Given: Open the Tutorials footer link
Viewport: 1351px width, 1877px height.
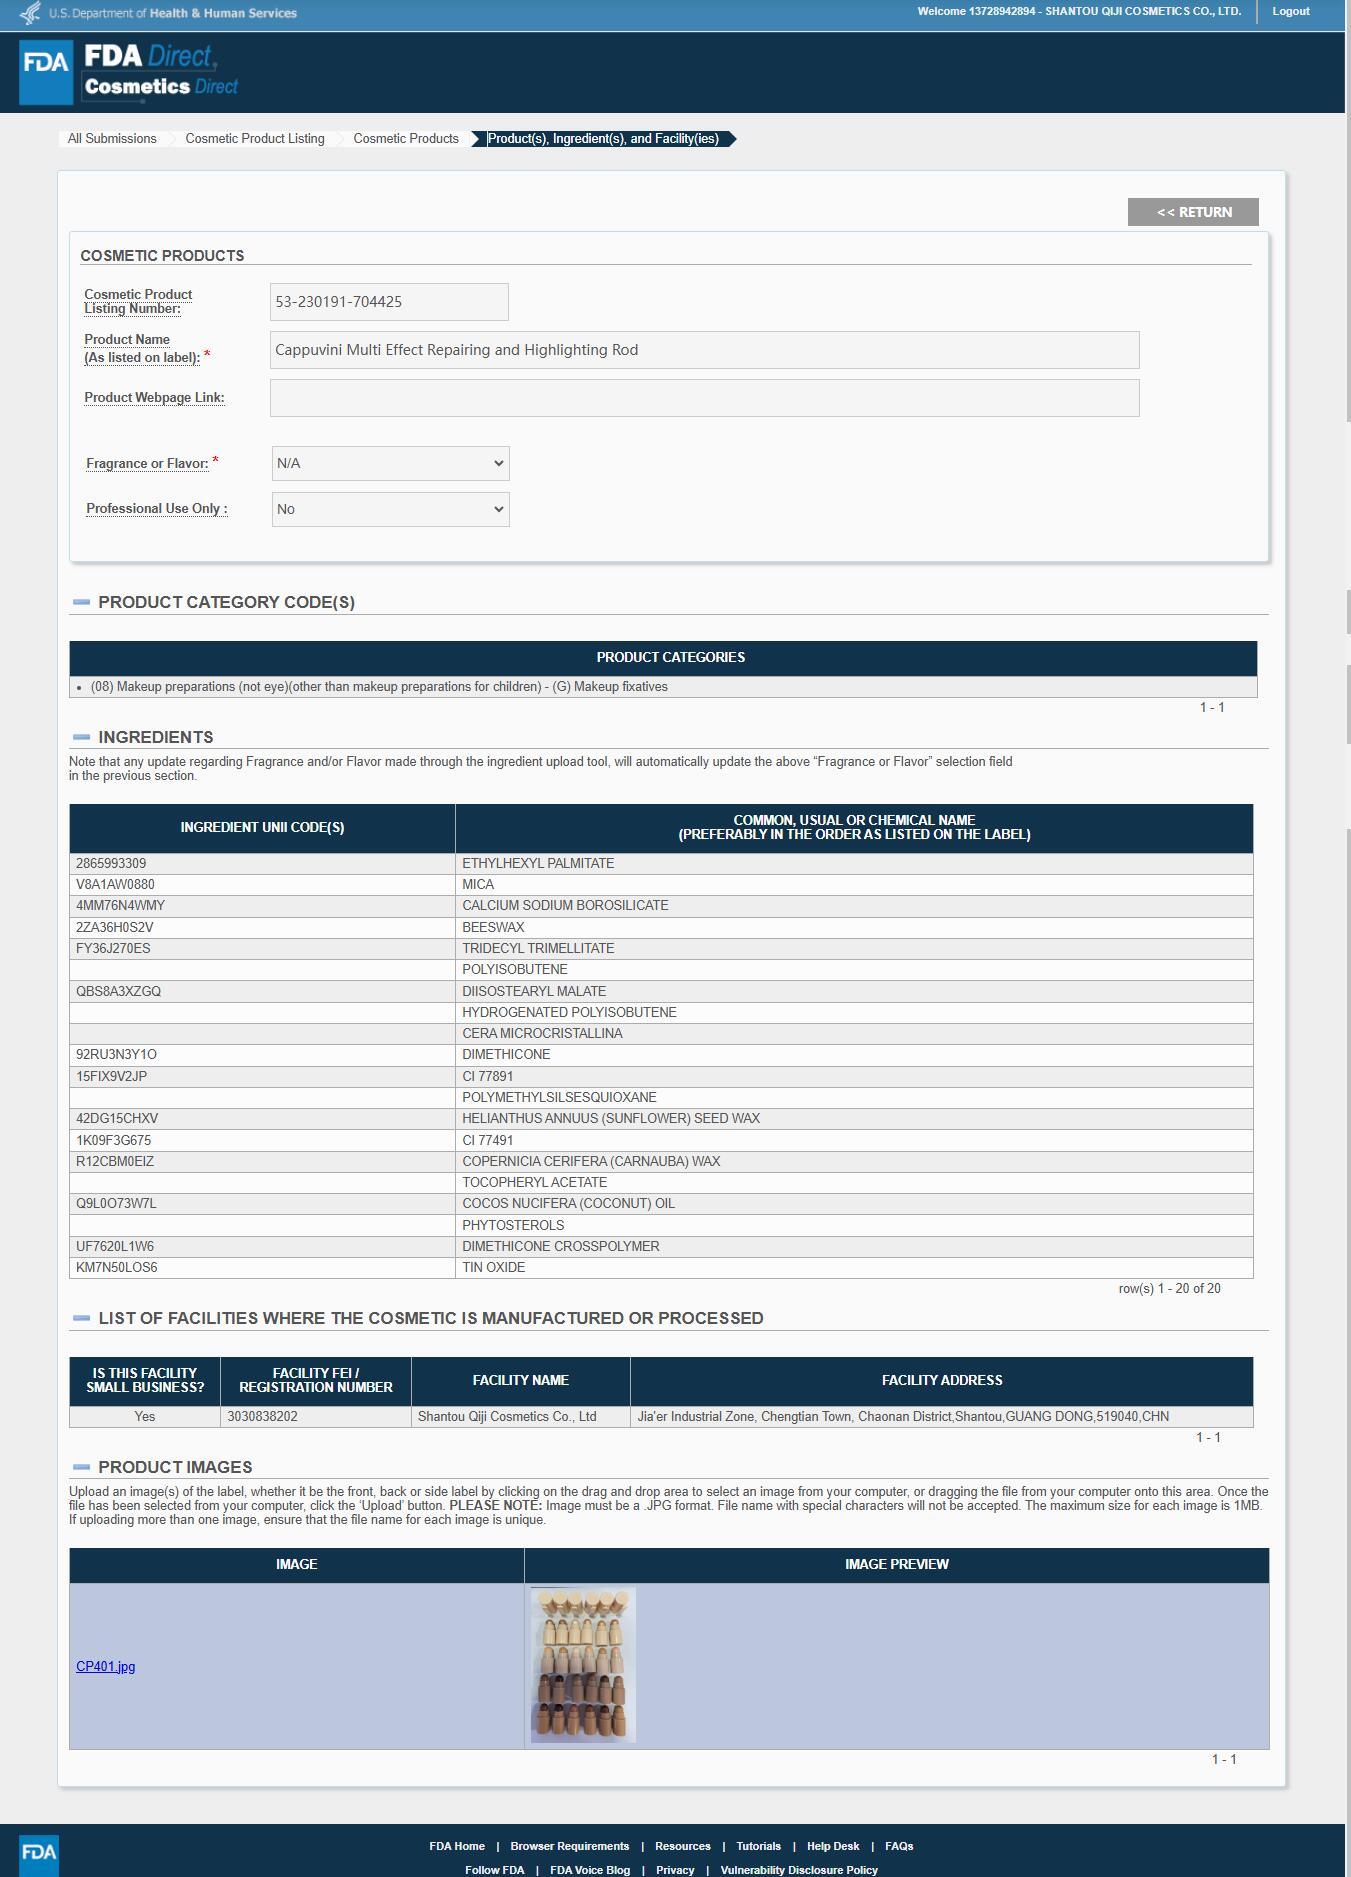Looking at the screenshot, I should 758,1846.
